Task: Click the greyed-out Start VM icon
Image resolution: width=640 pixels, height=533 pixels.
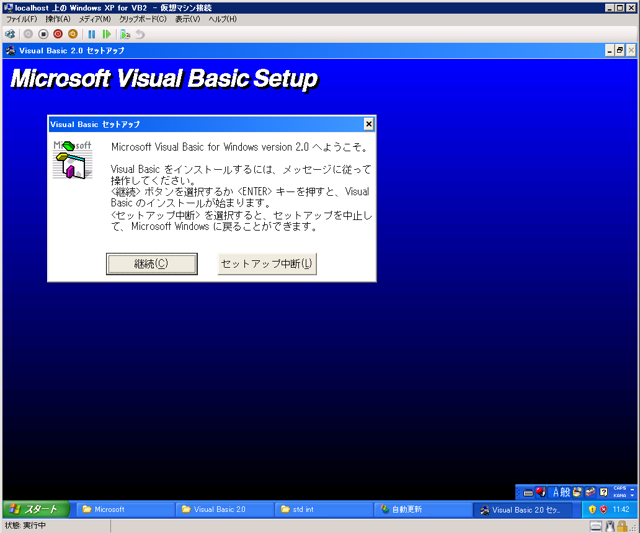Action: tap(28, 34)
